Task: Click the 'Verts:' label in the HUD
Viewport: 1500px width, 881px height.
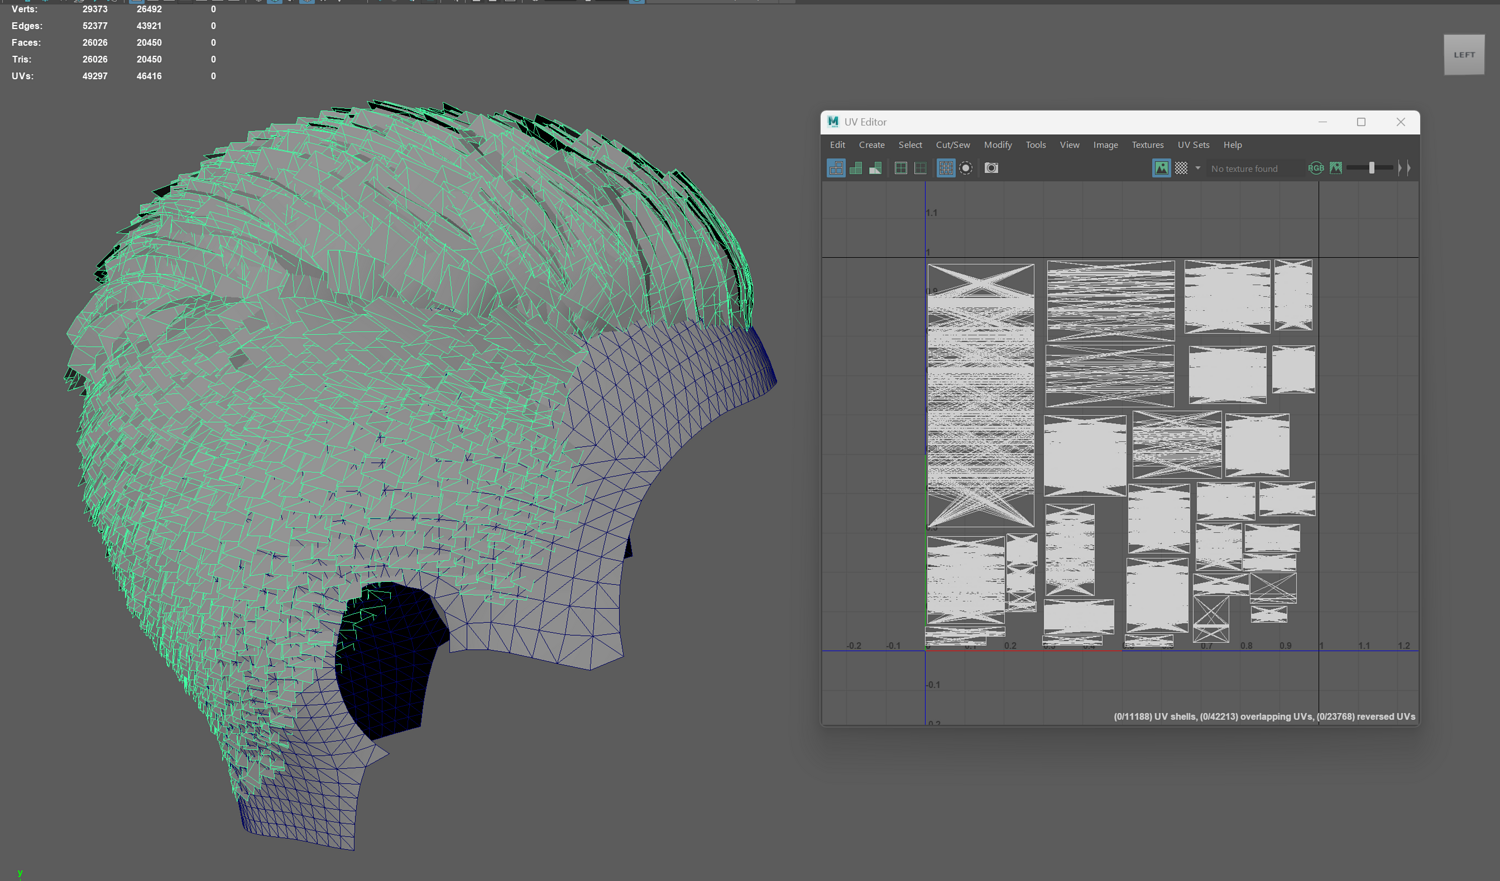Action: (x=25, y=9)
